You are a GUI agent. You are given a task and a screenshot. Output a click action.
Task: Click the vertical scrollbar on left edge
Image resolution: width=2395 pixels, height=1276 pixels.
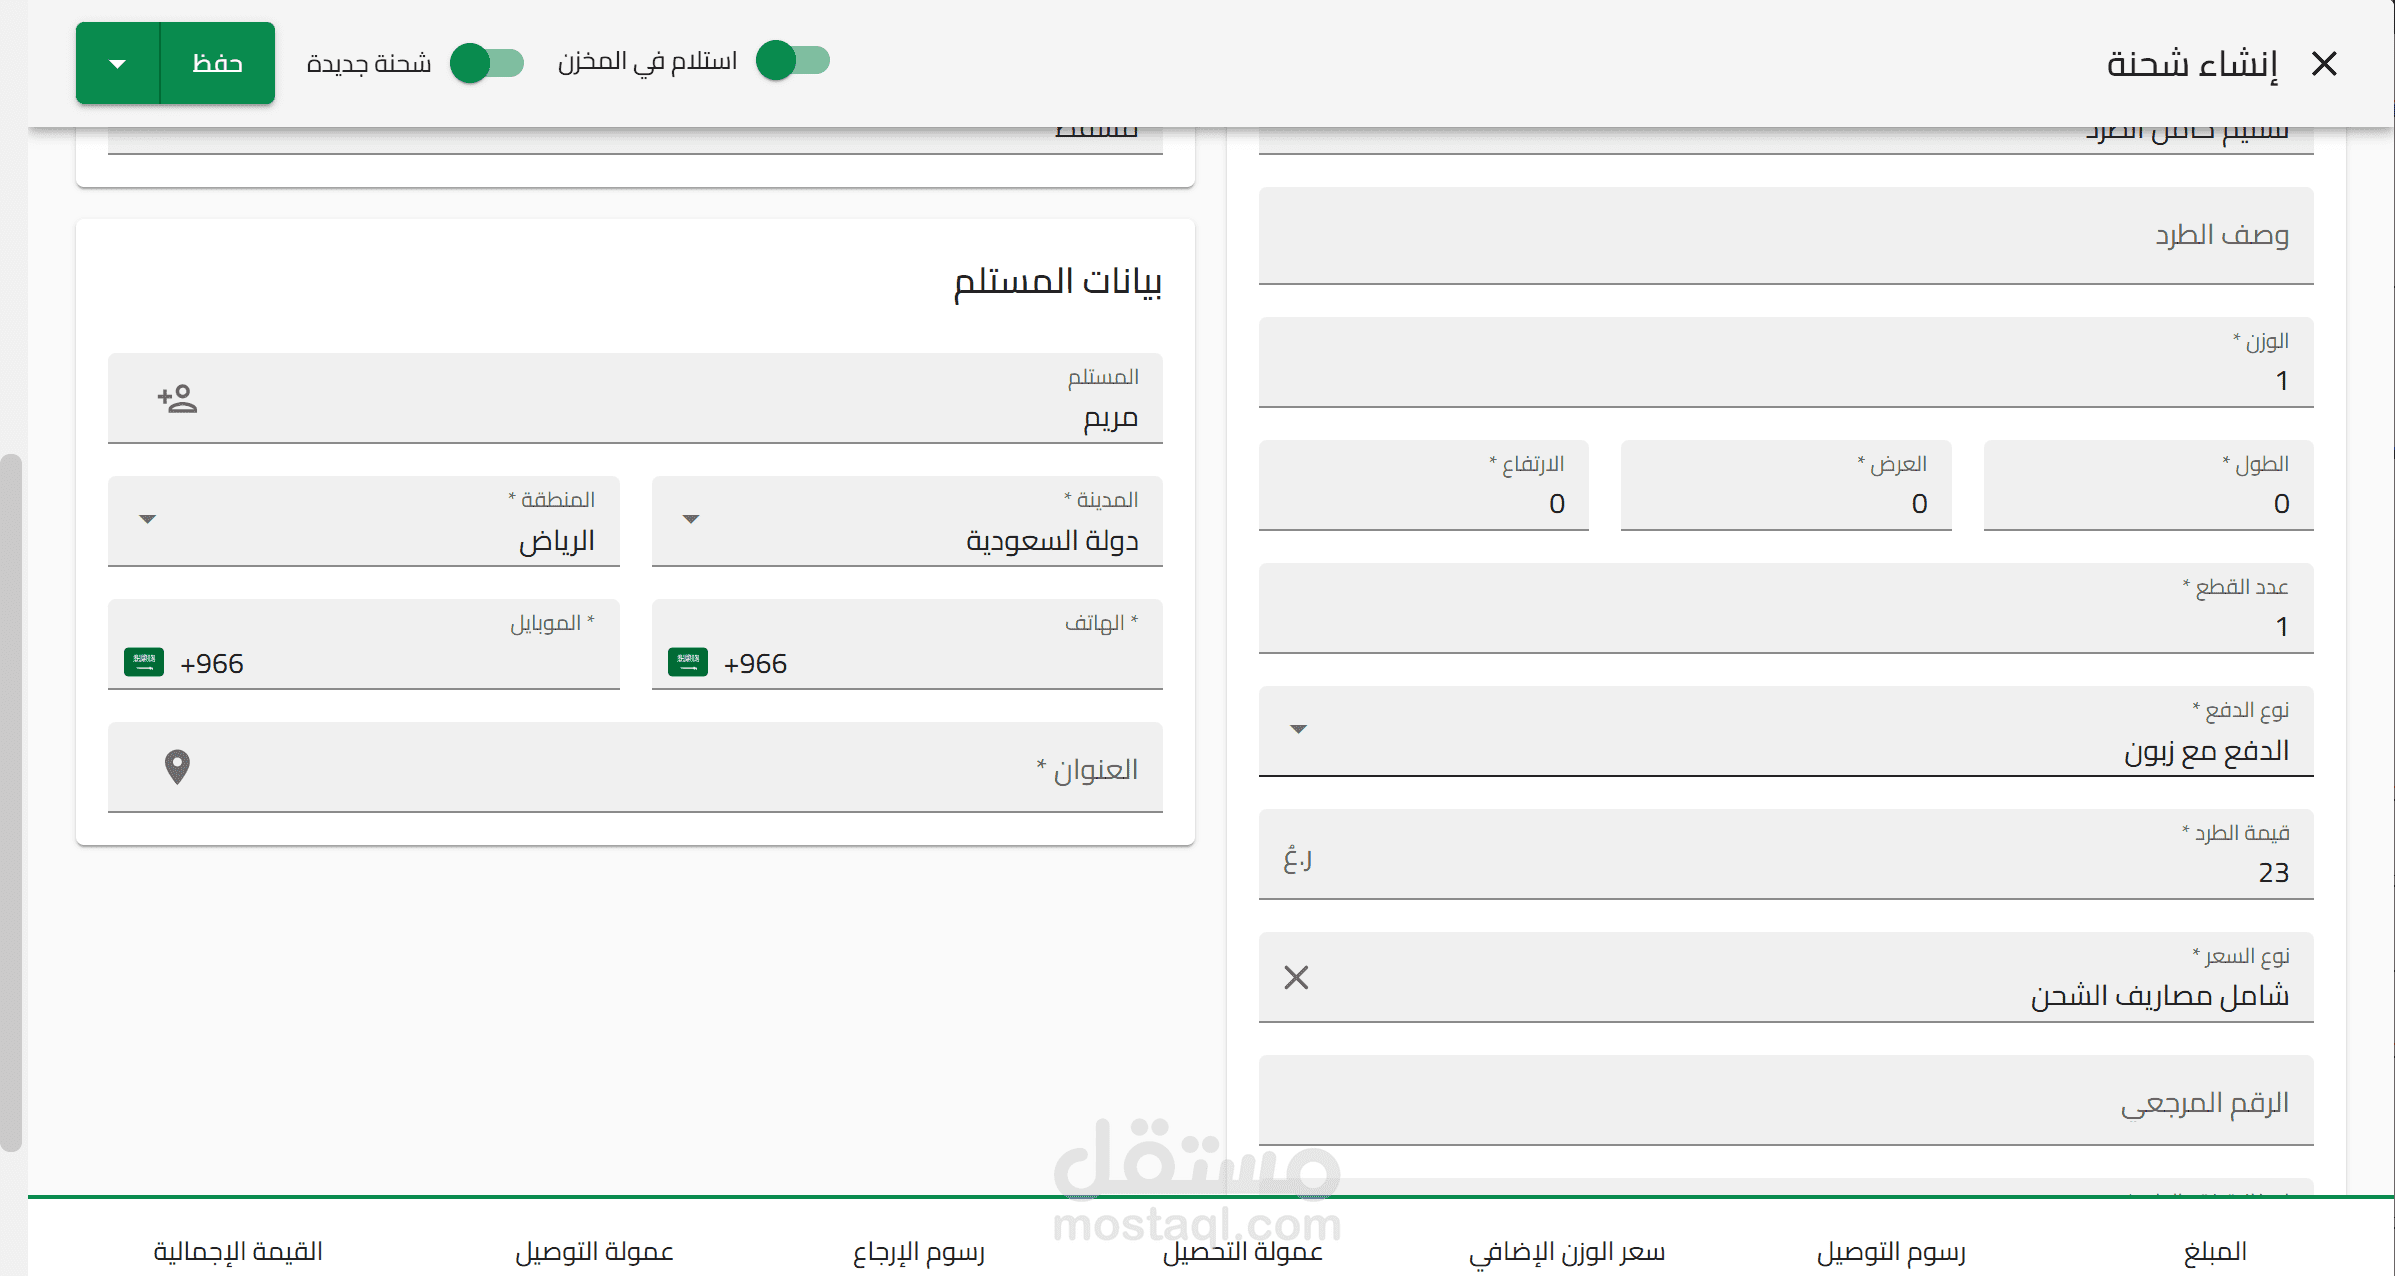click(x=10, y=802)
